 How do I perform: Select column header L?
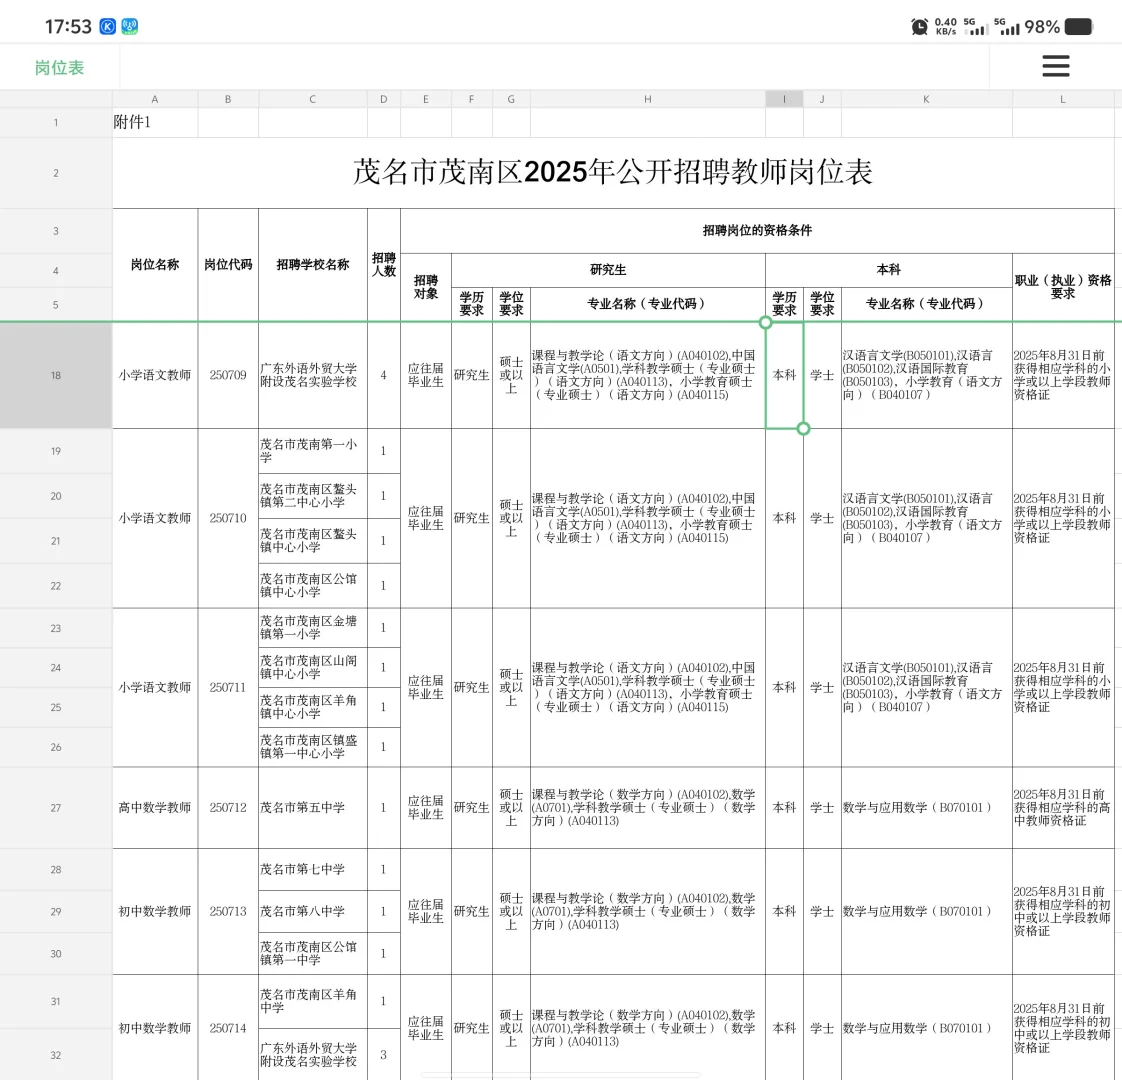point(1063,99)
